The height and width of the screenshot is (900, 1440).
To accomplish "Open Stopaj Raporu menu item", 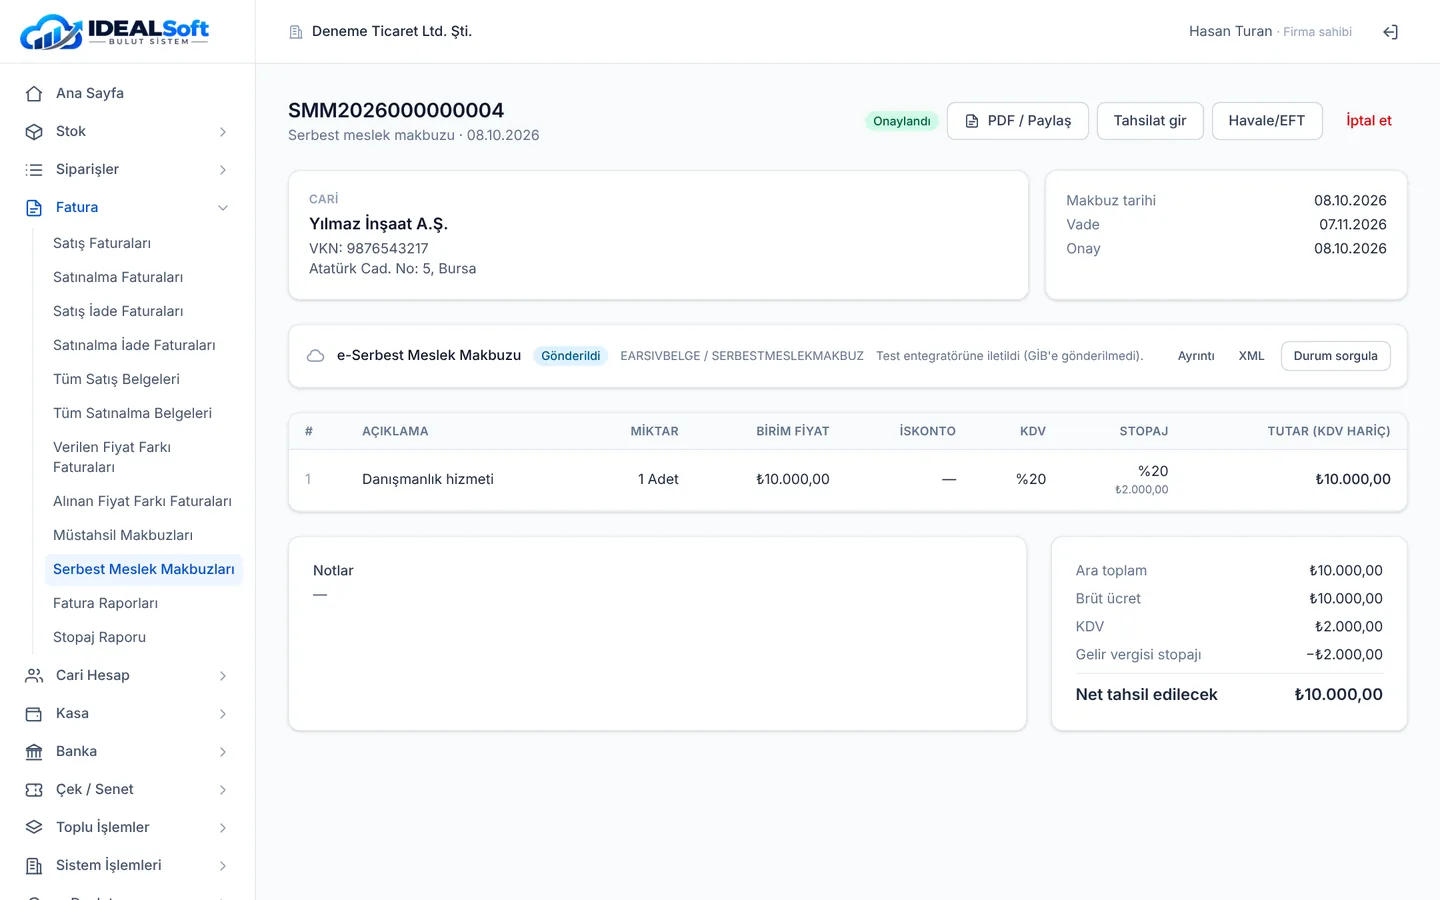I will [99, 637].
